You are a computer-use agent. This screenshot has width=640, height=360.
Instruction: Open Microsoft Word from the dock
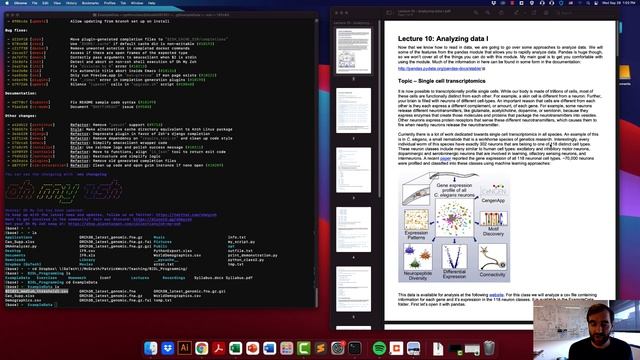tap(269, 348)
